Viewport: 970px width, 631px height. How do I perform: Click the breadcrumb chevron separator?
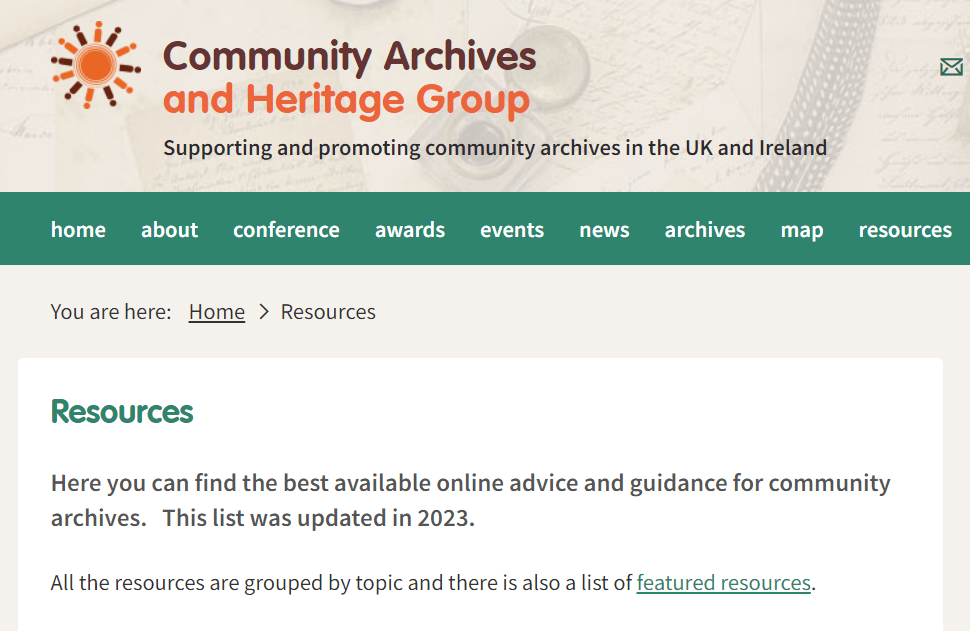pos(264,312)
